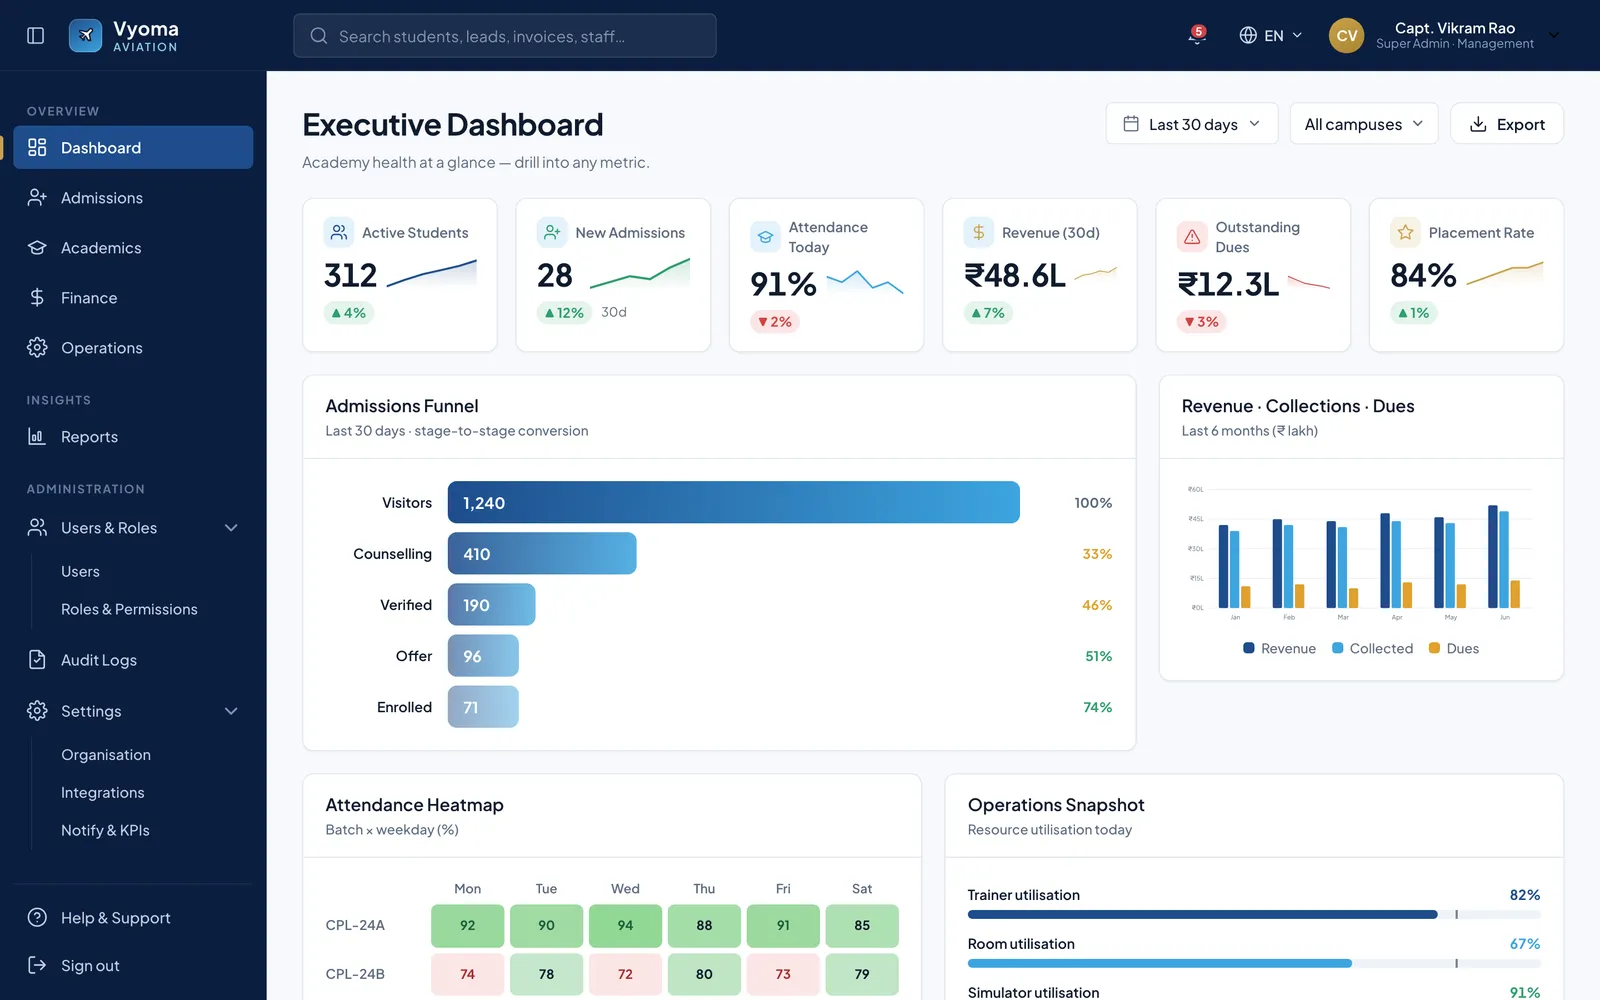Click the Help & Support icon

[37, 918]
